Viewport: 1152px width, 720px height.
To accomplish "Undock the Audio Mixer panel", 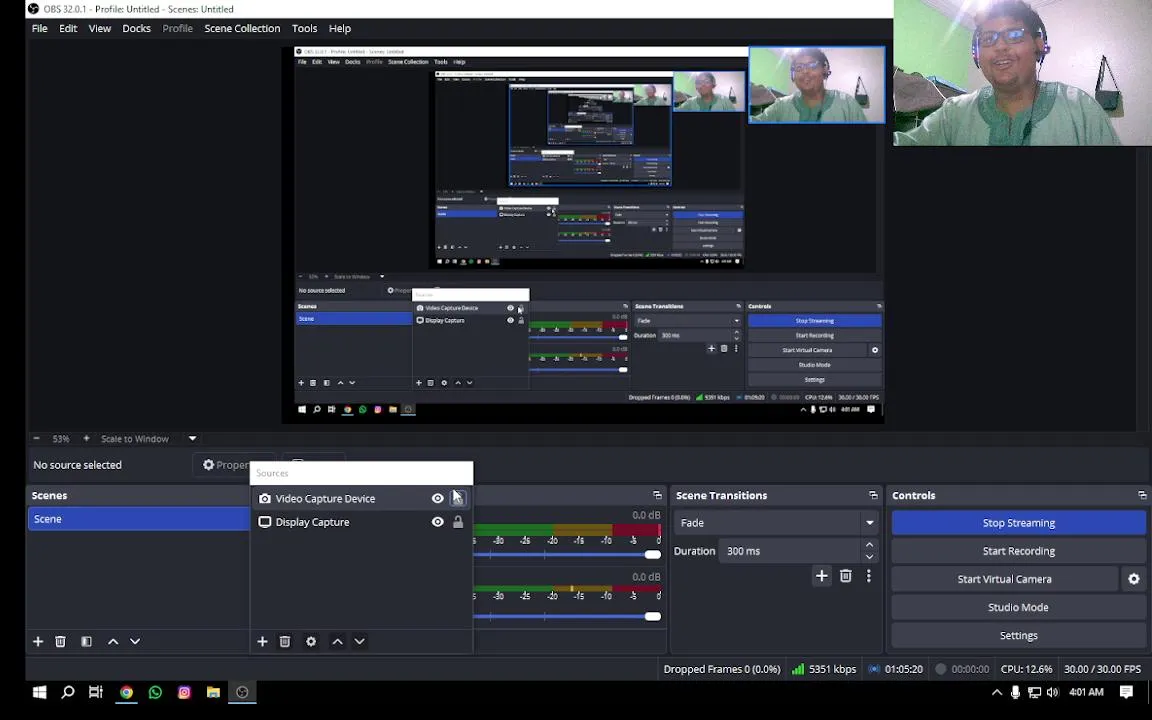I will pyautogui.click(x=657, y=495).
